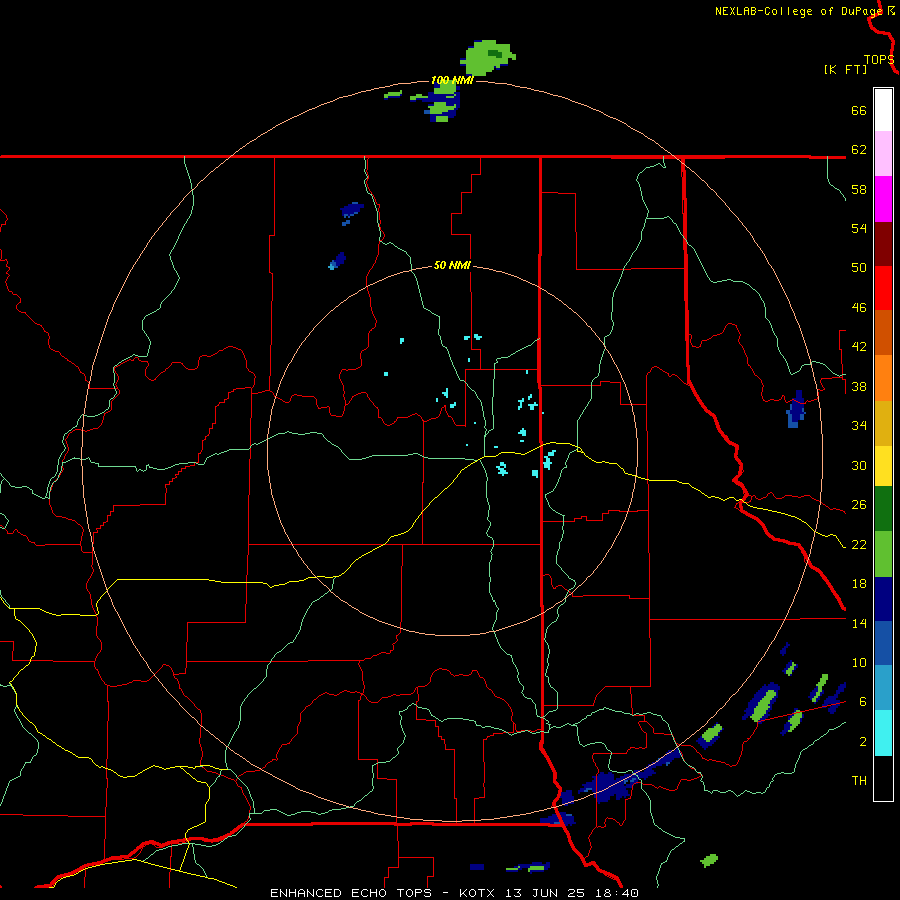Click the black TH legend band

(x=883, y=778)
